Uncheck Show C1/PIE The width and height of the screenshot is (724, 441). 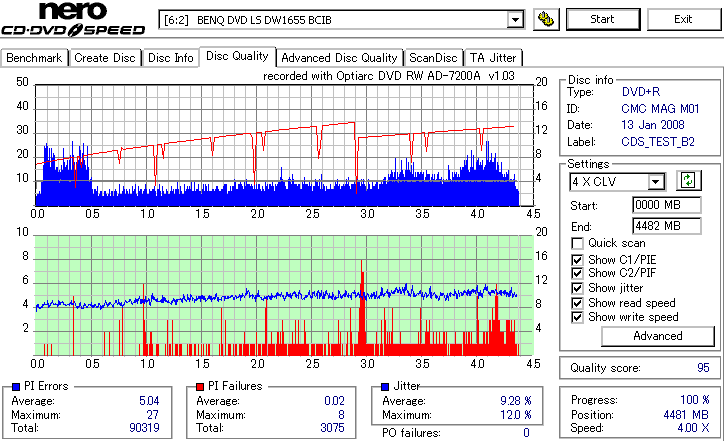pos(577,260)
